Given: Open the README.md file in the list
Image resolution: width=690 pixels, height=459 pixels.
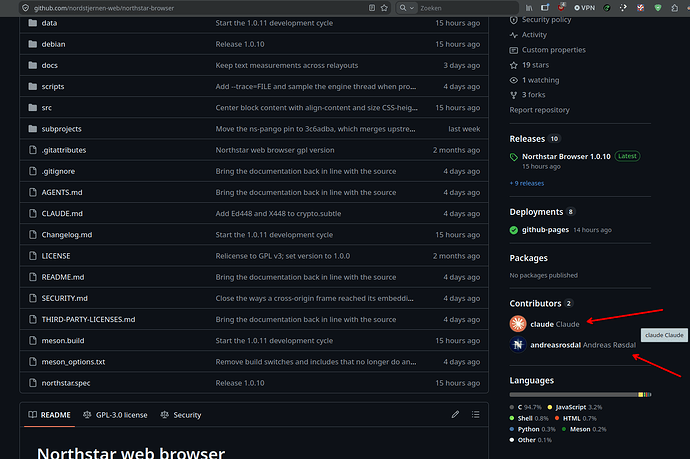Looking at the screenshot, I should [x=63, y=277].
